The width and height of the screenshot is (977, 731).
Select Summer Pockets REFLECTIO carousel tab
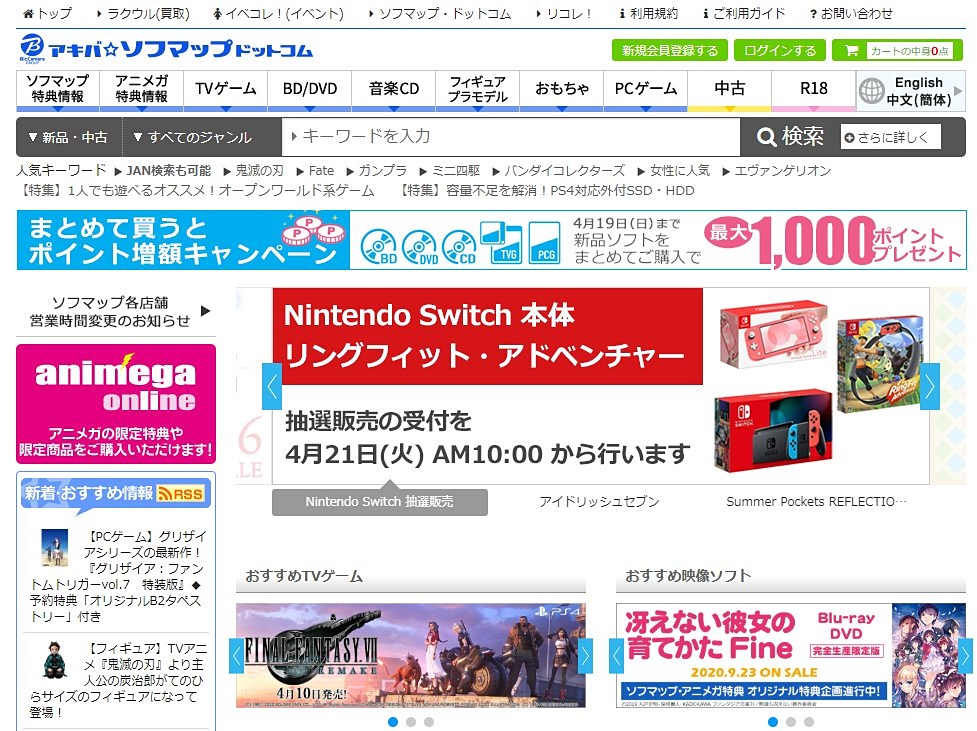click(x=816, y=502)
